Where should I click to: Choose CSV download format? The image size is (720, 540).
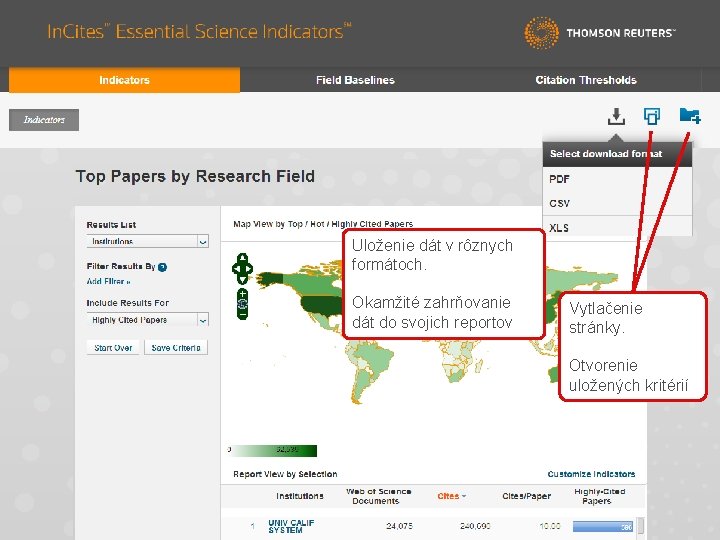click(x=617, y=203)
